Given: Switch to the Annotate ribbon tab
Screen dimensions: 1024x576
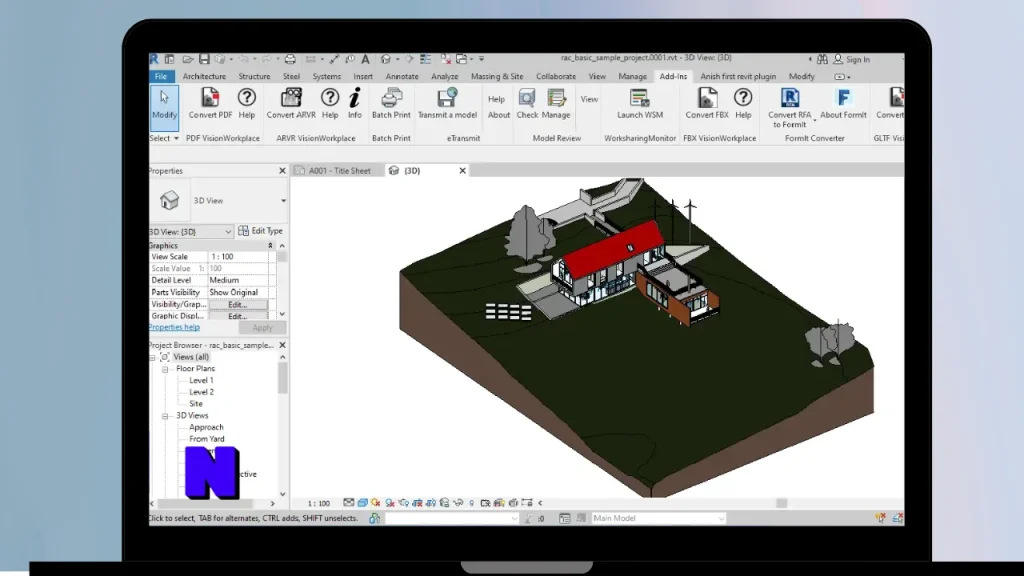Looking at the screenshot, I should (402, 76).
